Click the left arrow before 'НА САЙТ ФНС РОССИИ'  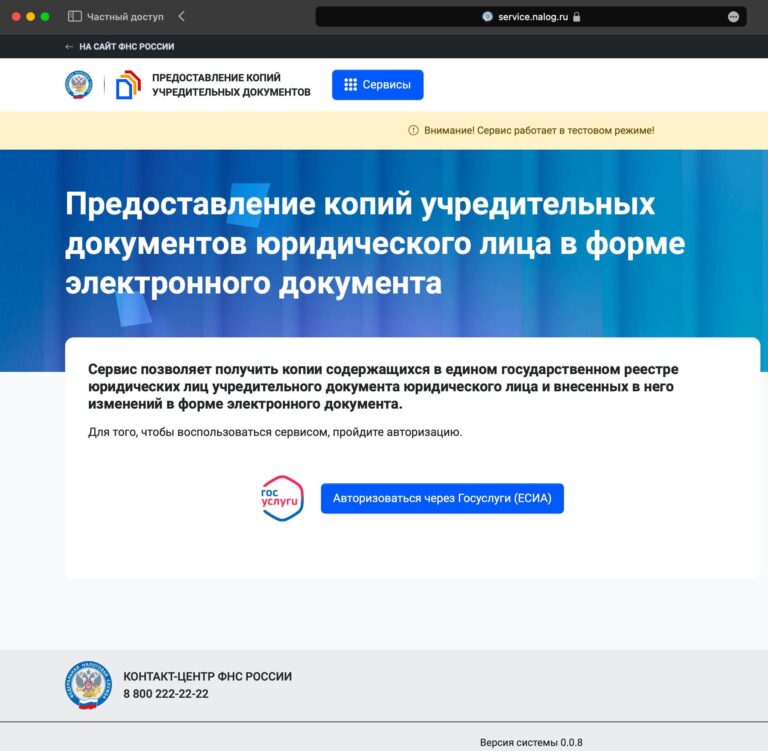69,47
